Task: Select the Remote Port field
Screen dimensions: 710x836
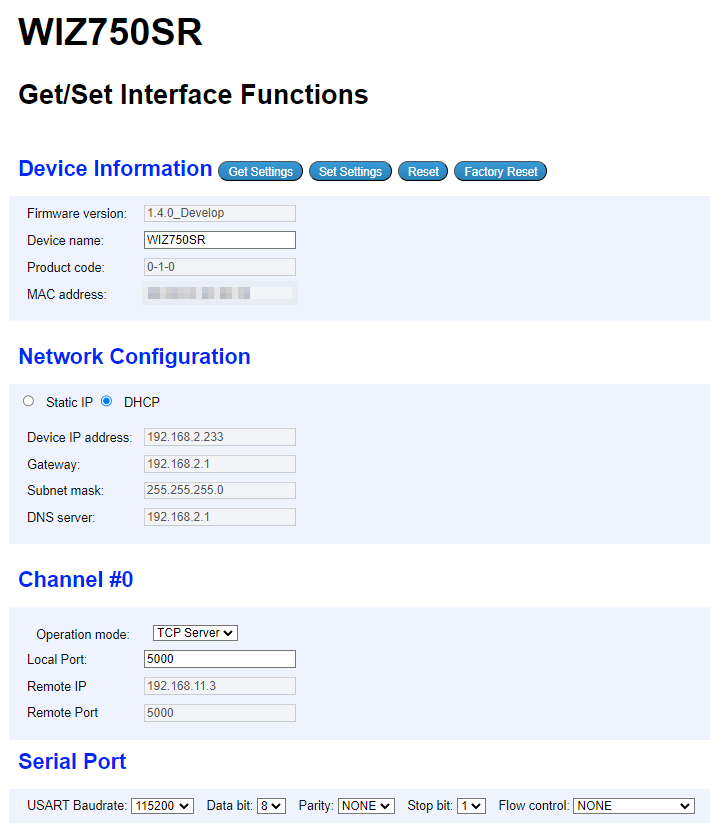Action: pyautogui.click(x=219, y=712)
